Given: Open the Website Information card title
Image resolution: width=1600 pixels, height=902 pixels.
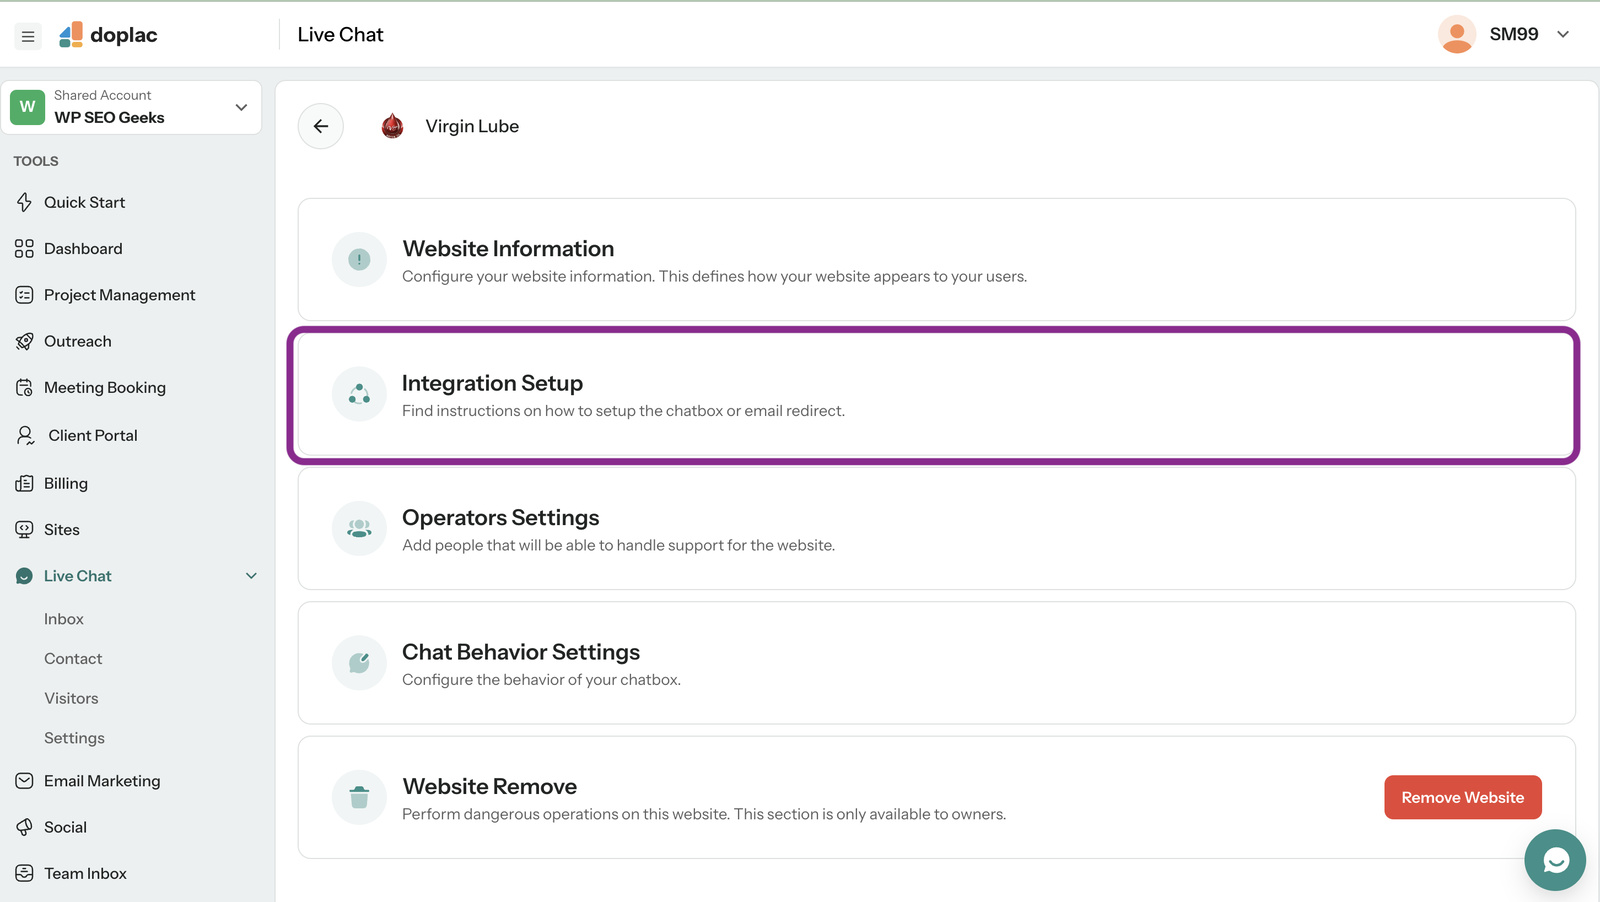Looking at the screenshot, I should tap(508, 249).
